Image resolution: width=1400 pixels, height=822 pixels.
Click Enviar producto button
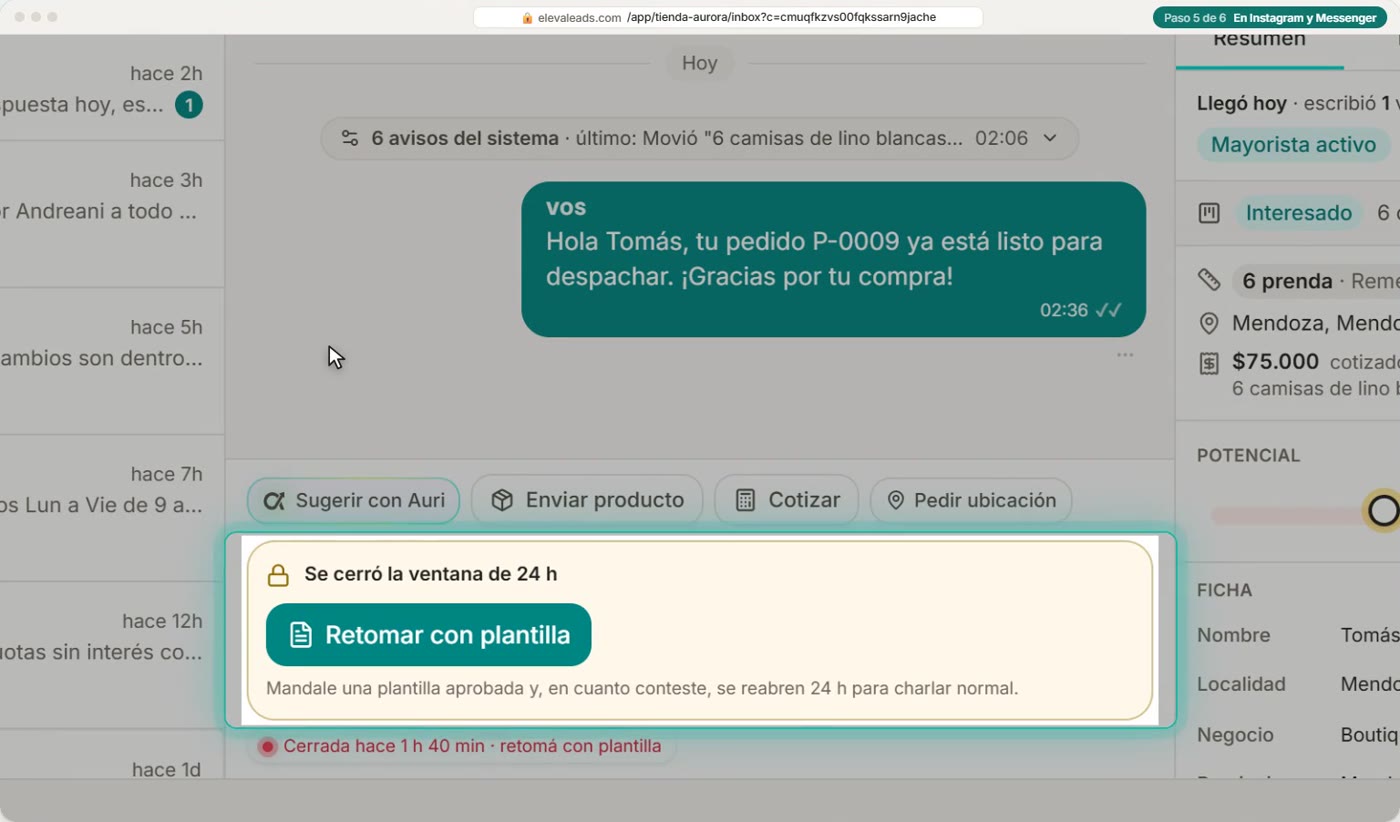587,501
